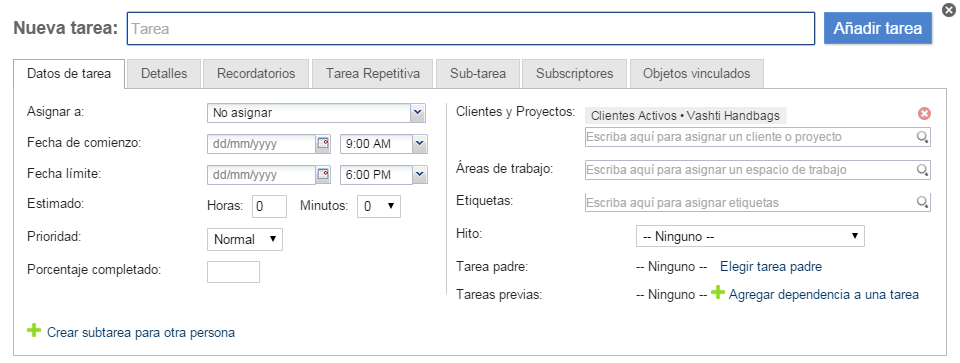Click the Porcentaje completado input box

[233, 272]
